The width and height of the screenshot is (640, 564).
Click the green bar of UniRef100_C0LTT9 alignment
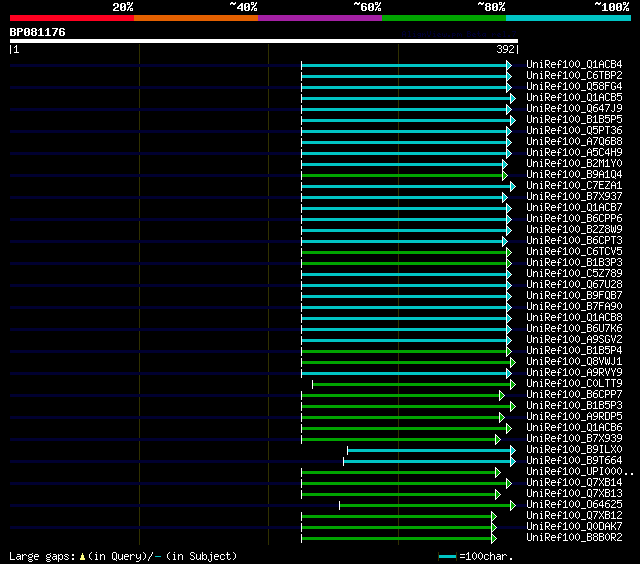[x=410, y=384]
